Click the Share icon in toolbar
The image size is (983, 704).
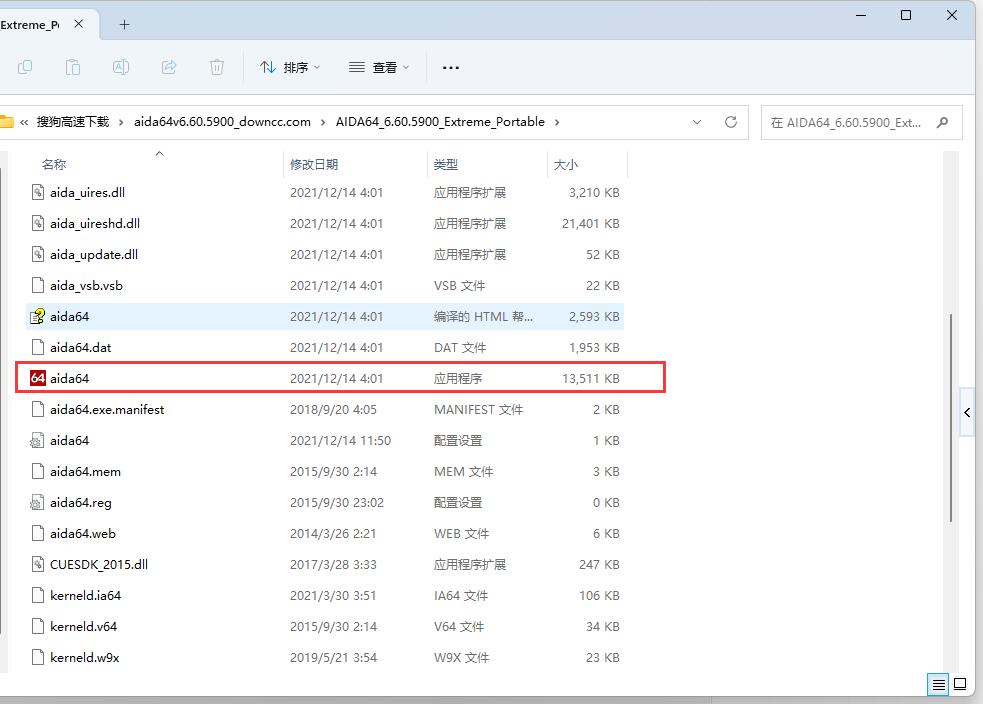point(169,67)
